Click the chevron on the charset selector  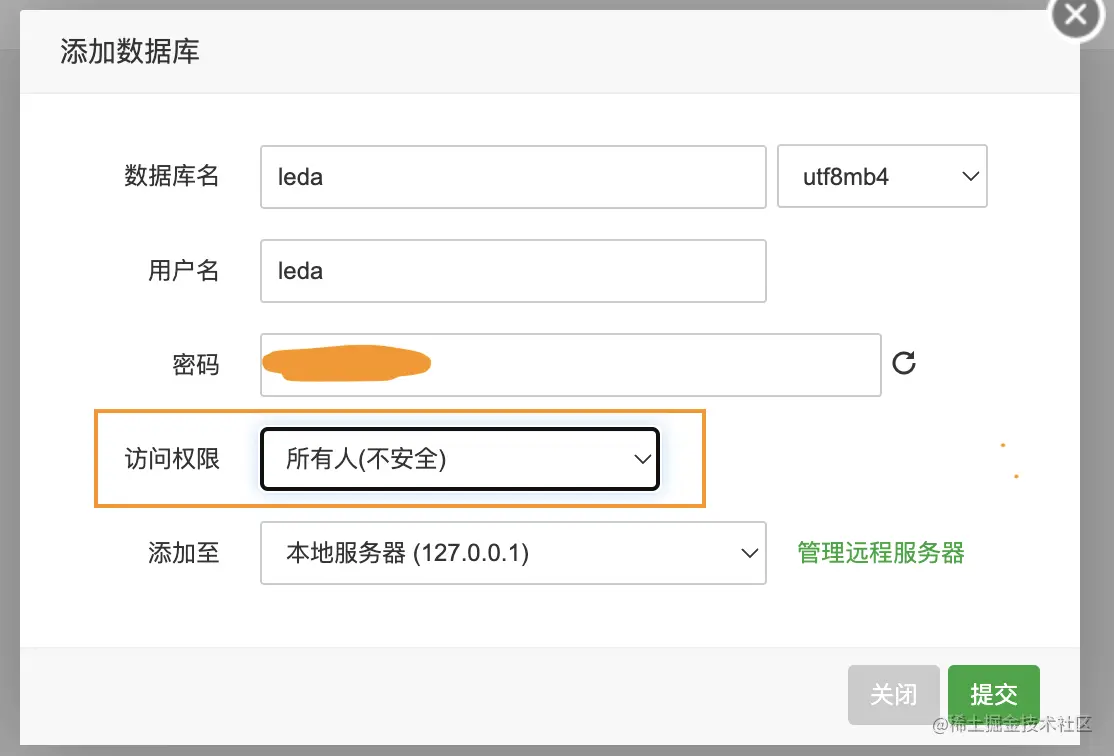(x=969, y=176)
